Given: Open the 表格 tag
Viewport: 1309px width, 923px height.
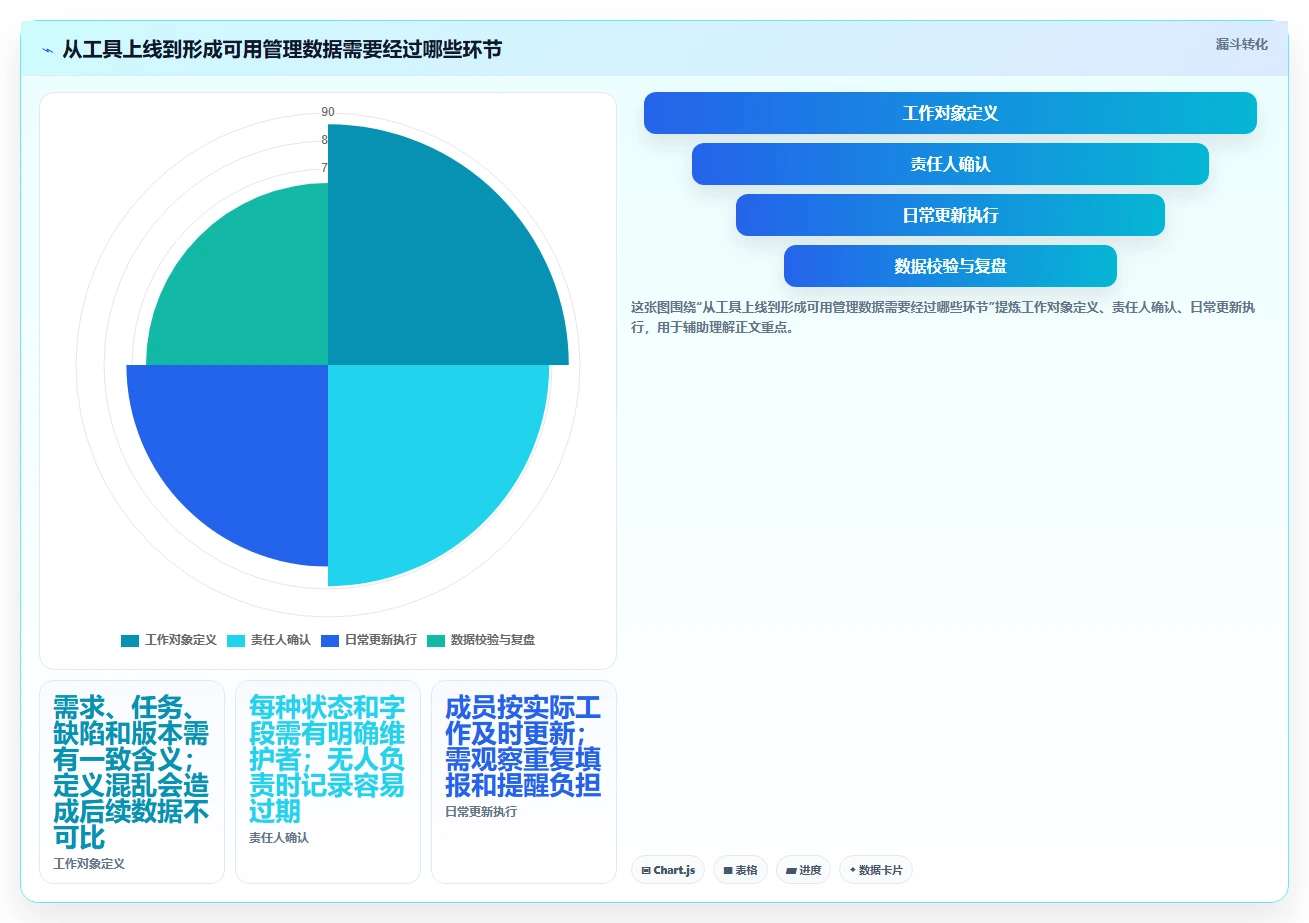Looking at the screenshot, I should click(x=741, y=870).
